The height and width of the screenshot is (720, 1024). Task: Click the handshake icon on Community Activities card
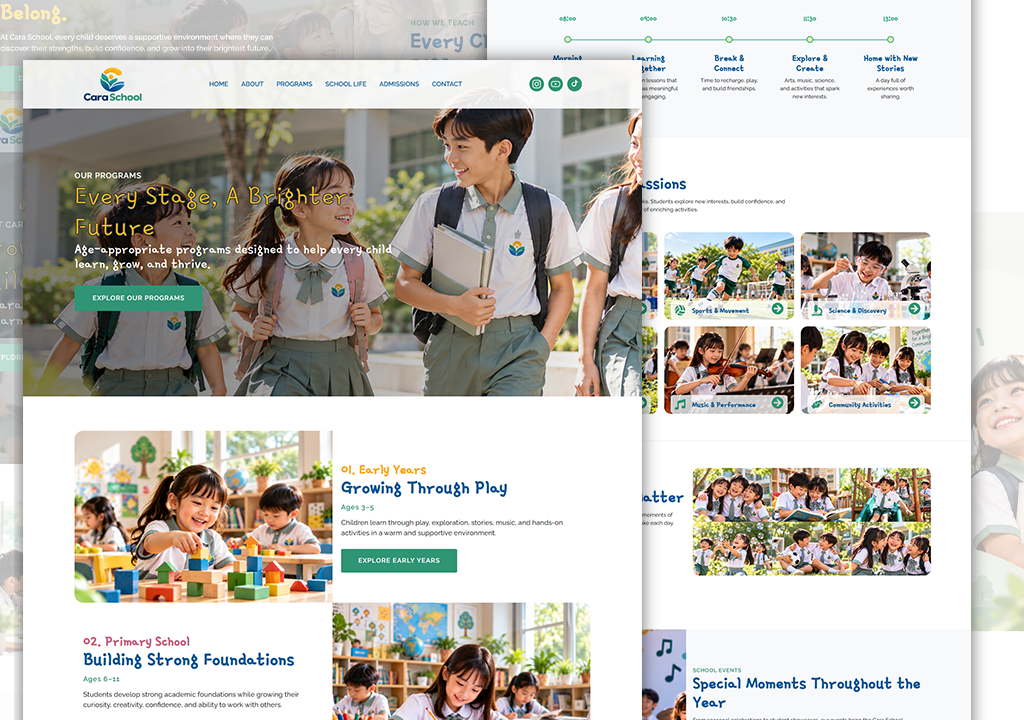817,404
